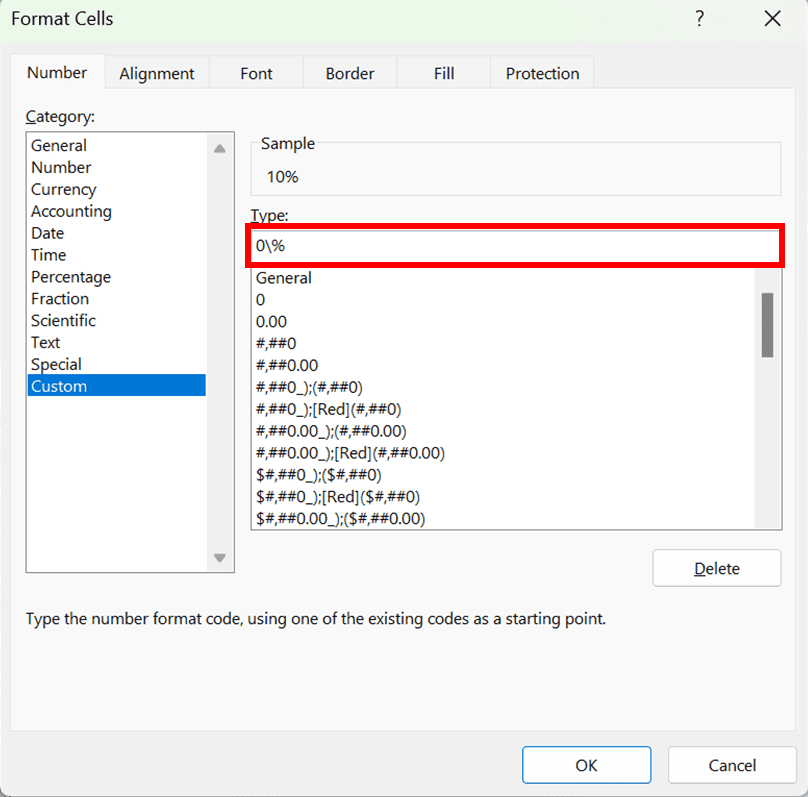Switch to the Alignment tab

pos(157,74)
